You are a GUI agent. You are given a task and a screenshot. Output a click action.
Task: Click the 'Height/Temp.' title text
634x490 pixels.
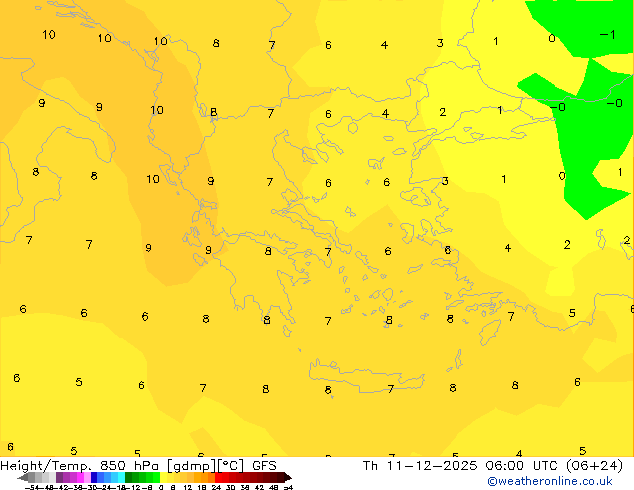pyautogui.click(x=44, y=466)
